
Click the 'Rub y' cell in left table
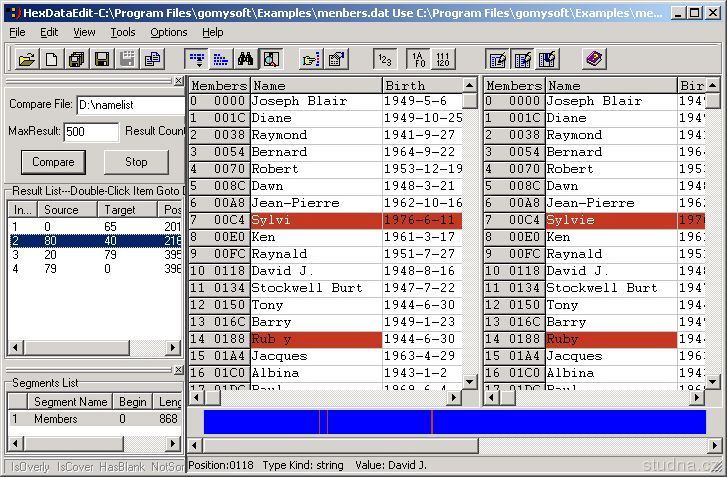(316, 339)
